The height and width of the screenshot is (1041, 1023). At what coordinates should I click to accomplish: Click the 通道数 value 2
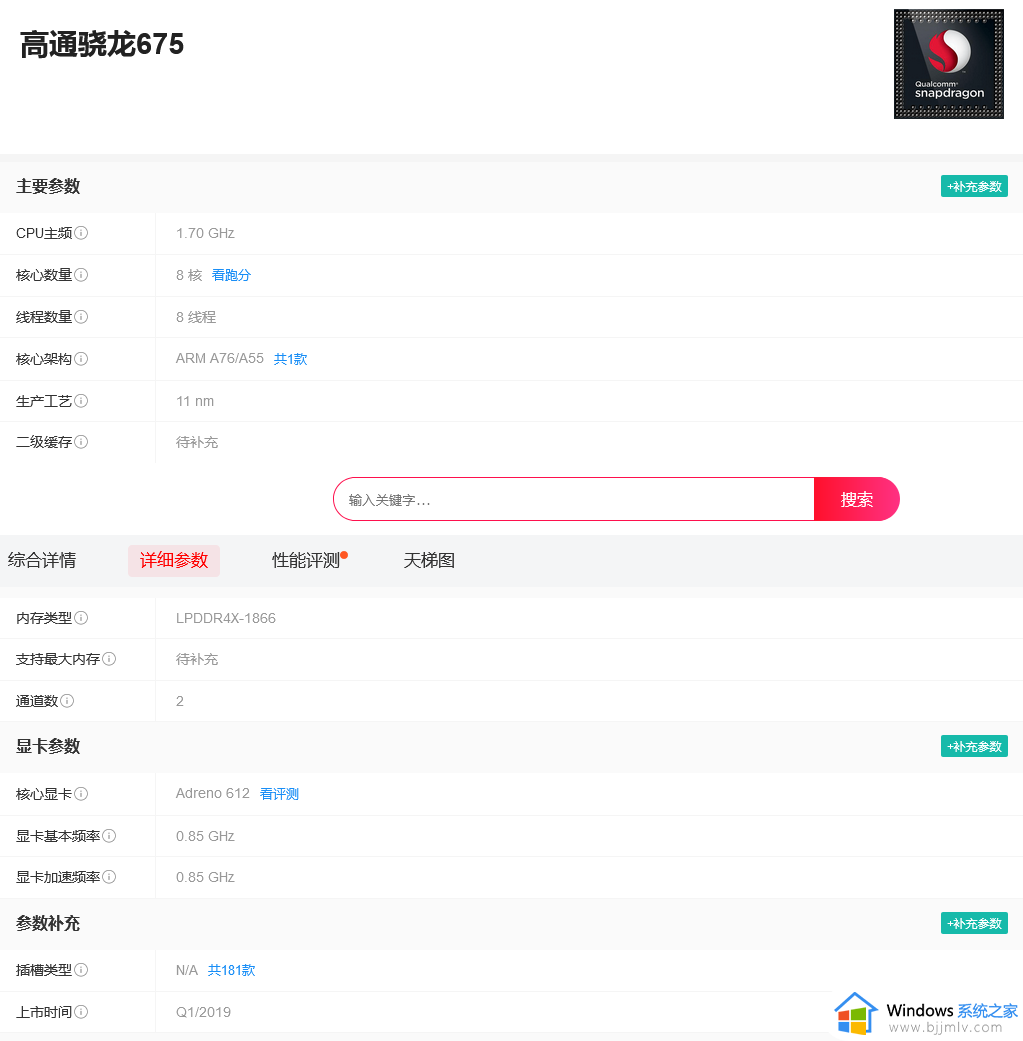click(180, 701)
